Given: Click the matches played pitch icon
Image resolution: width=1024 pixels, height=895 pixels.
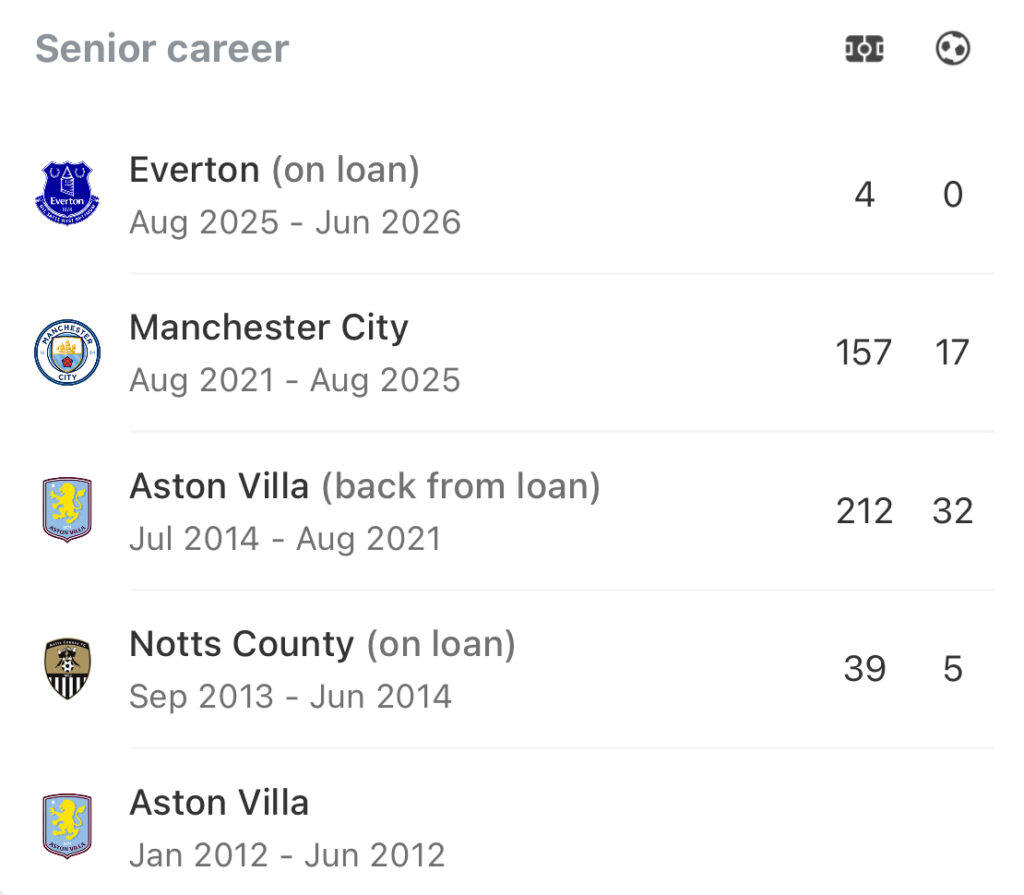Looking at the screenshot, I should (x=864, y=49).
